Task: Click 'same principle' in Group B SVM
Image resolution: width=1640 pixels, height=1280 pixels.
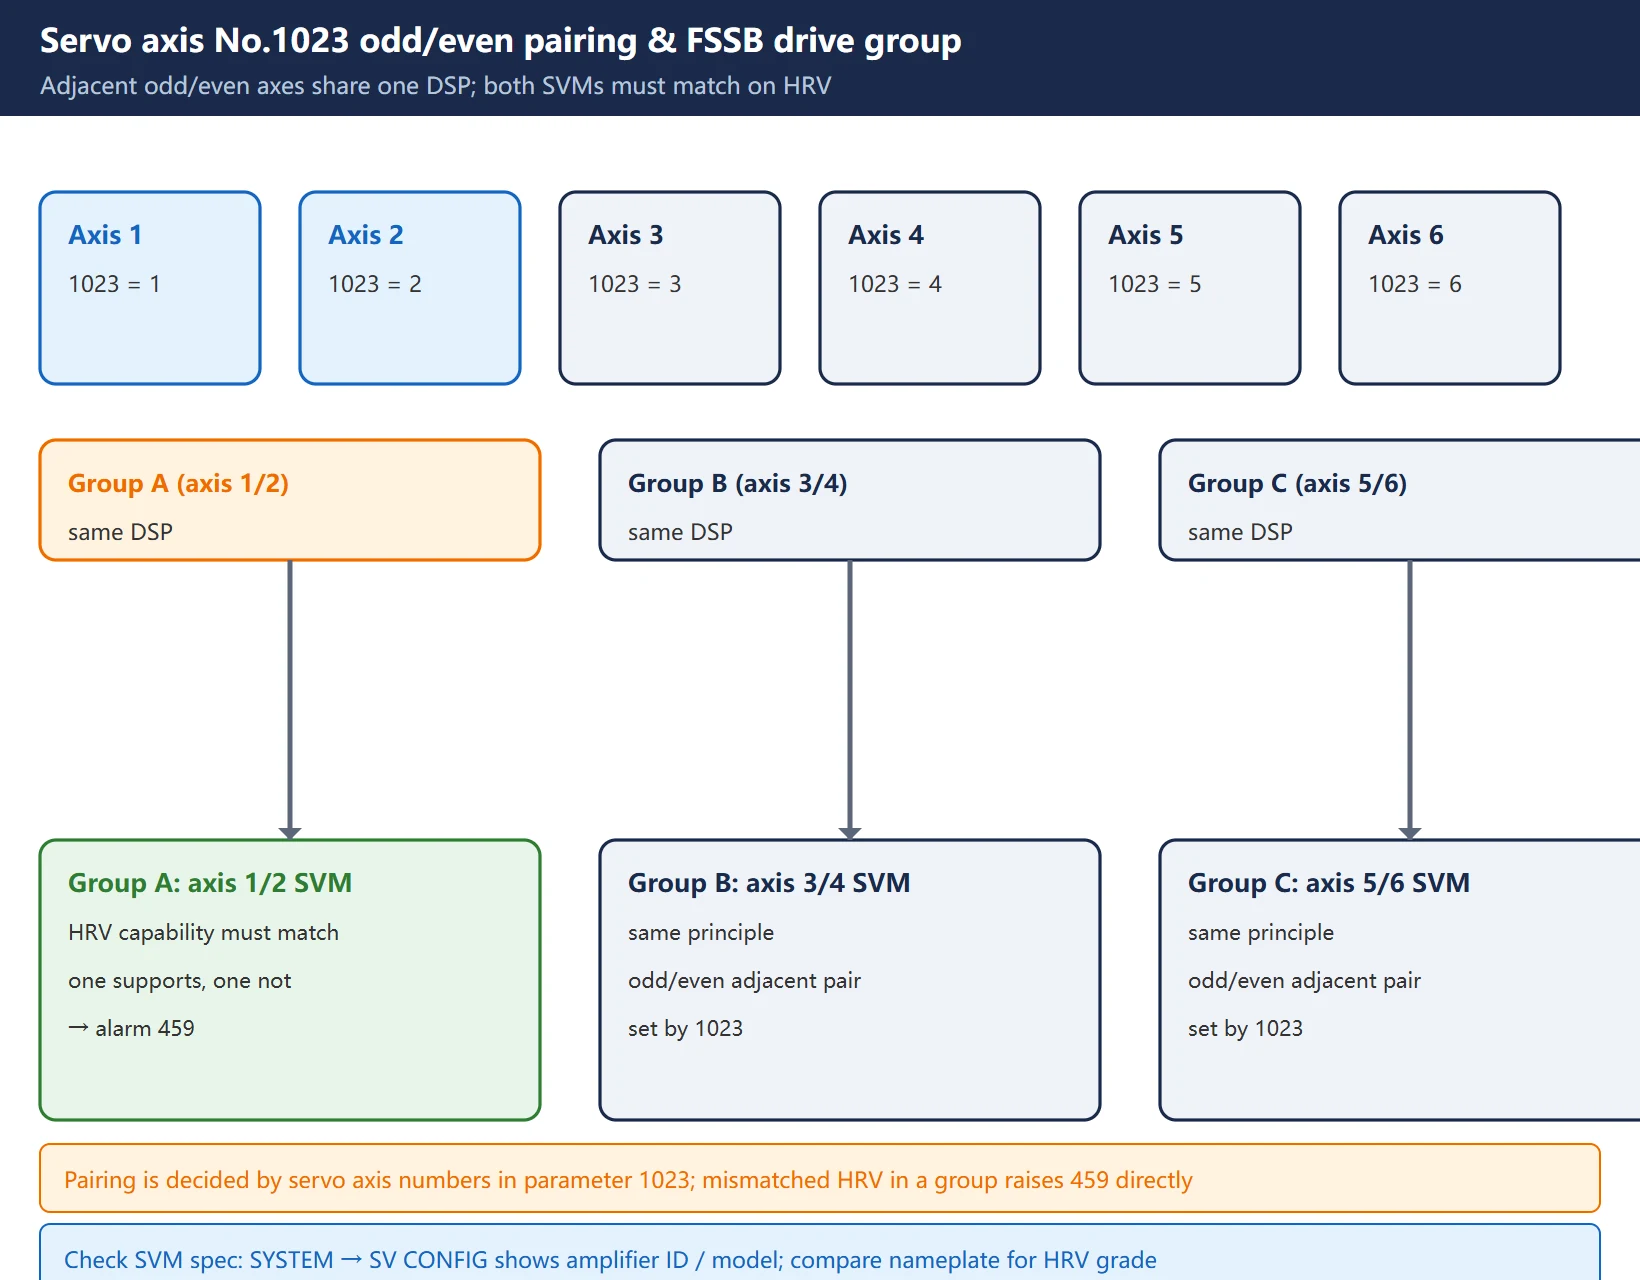Action: click(x=701, y=933)
